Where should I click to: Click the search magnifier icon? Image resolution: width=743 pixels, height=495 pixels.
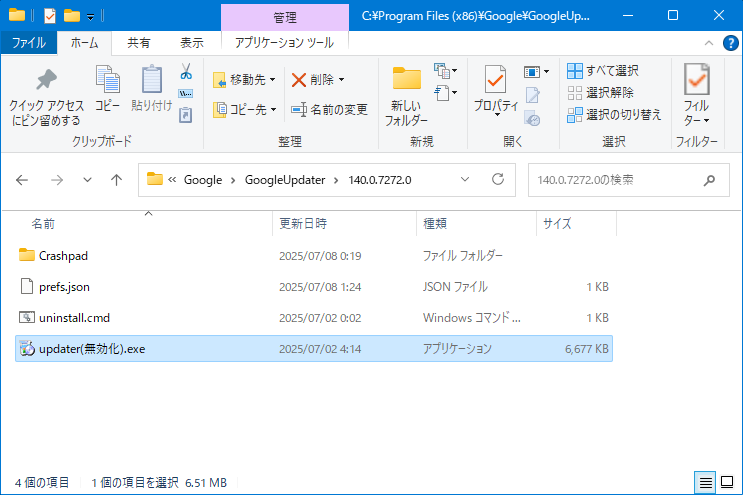point(709,180)
